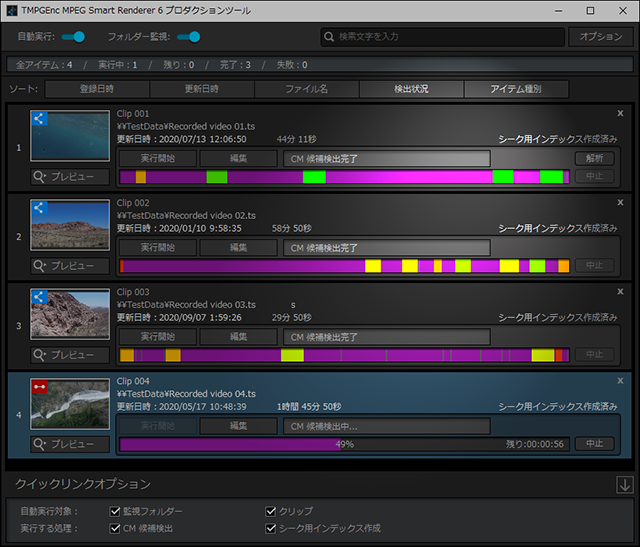The width and height of the screenshot is (640, 547).
Task: Click Clip 003 CM detection color bar
Action: click(x=344, y=355)
